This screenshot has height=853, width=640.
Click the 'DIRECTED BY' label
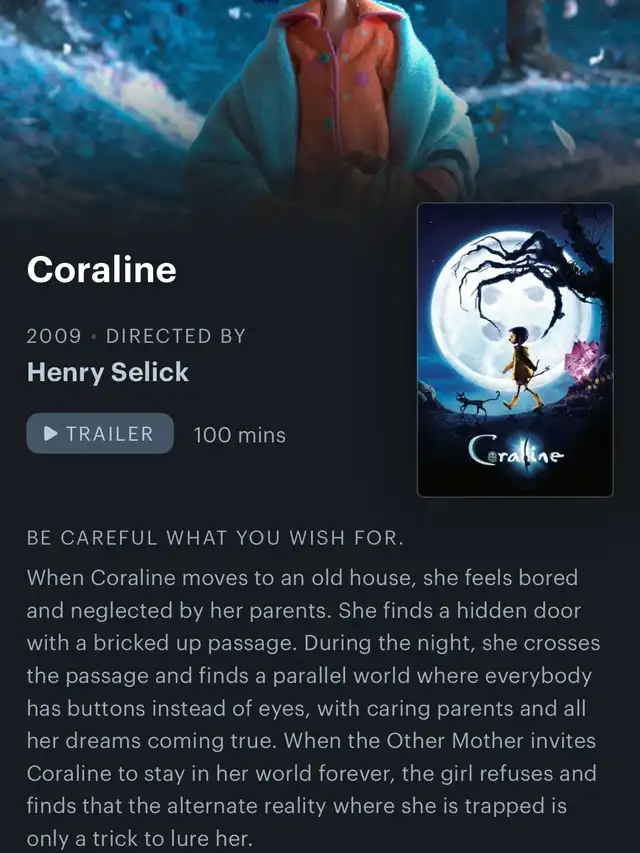tap(176, 336)
